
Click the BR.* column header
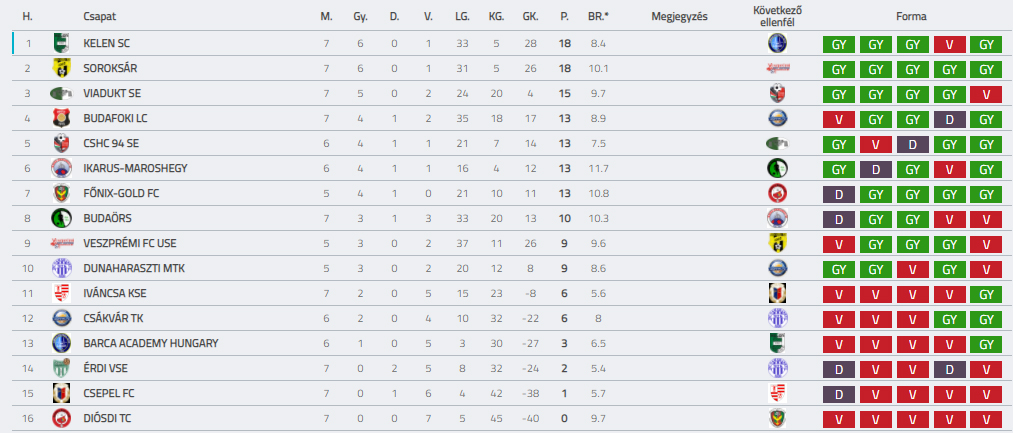598,17
